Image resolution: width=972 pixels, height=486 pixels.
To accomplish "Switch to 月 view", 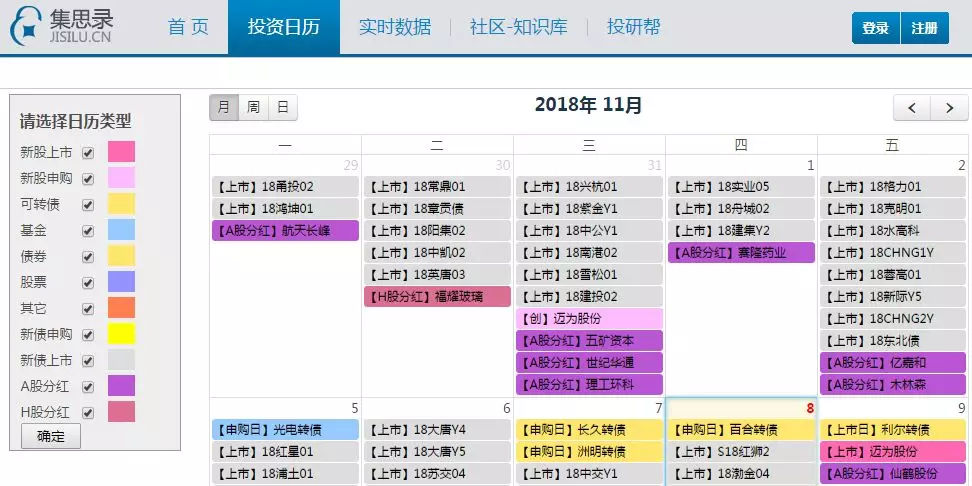I will click(x=224, y=107).
